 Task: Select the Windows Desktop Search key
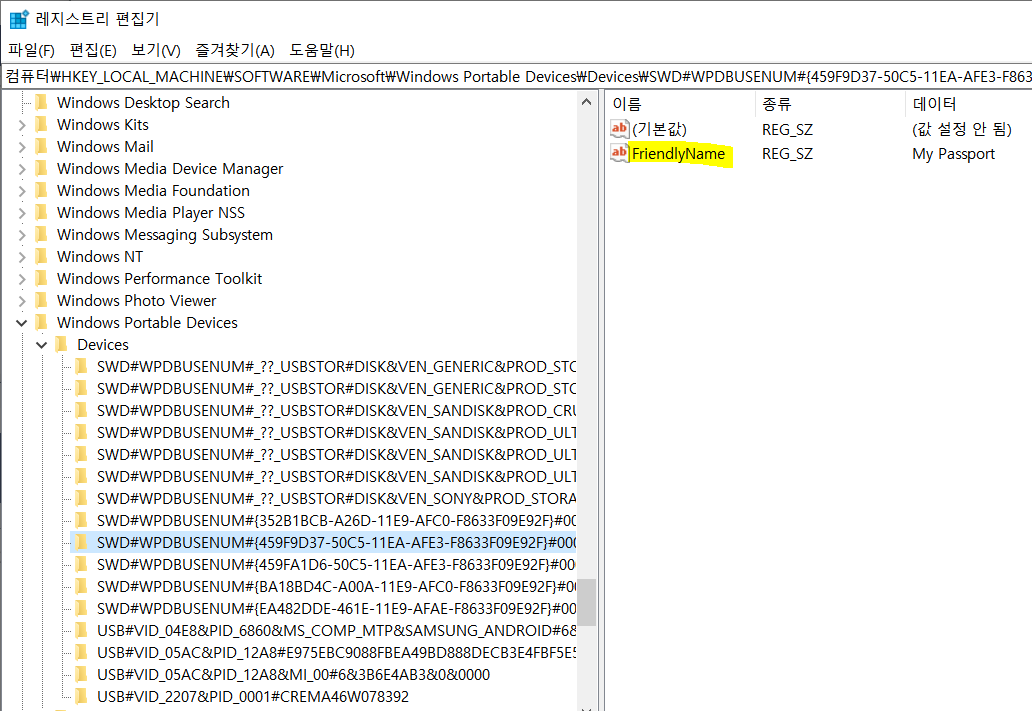(143, 103)
